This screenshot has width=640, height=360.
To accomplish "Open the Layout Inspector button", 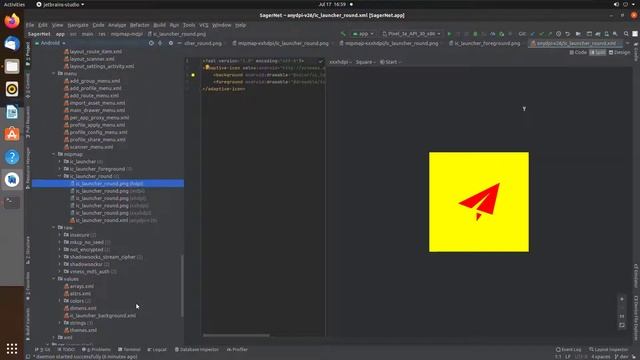I will pyautogui.click(x=609, y=349).
